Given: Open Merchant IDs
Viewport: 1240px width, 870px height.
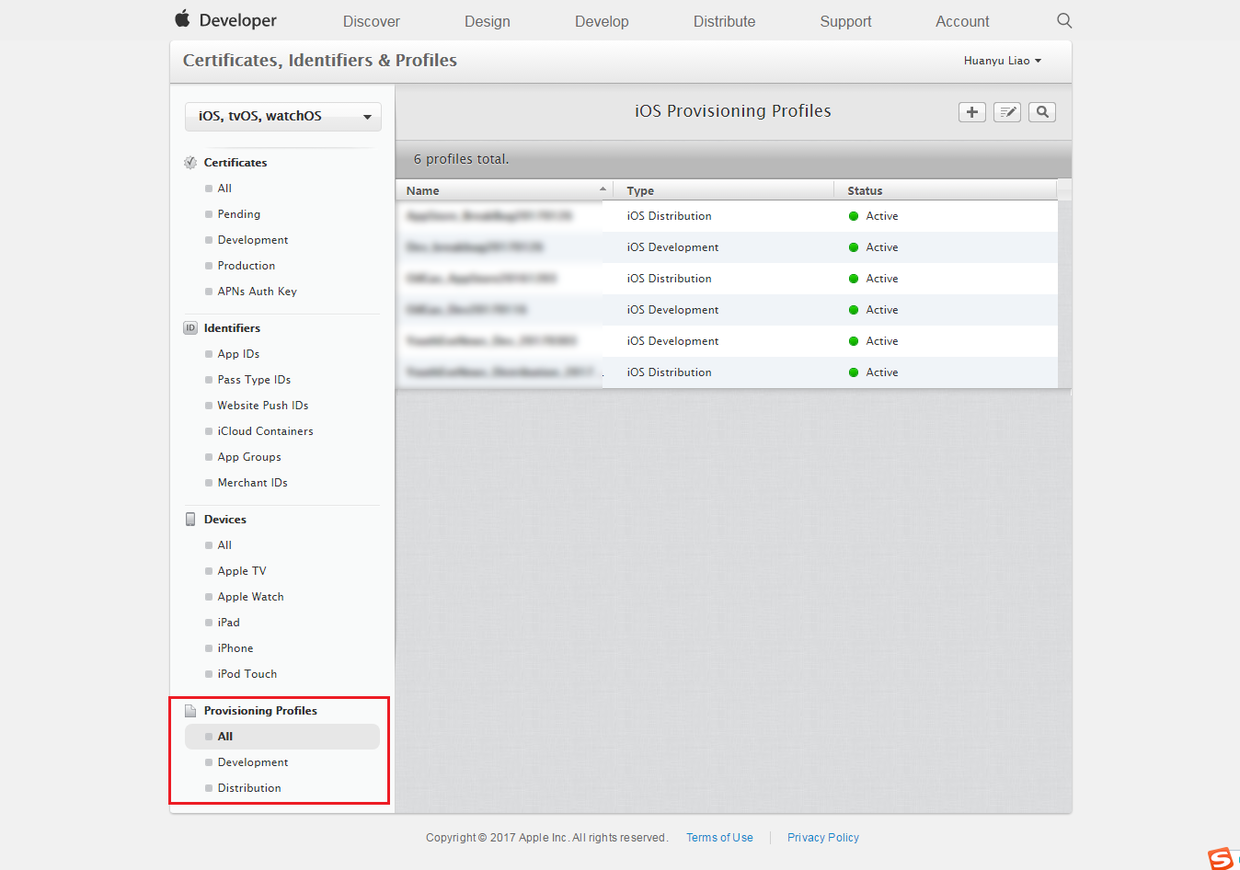Looking at the screenshot, I should pos(252,483).
